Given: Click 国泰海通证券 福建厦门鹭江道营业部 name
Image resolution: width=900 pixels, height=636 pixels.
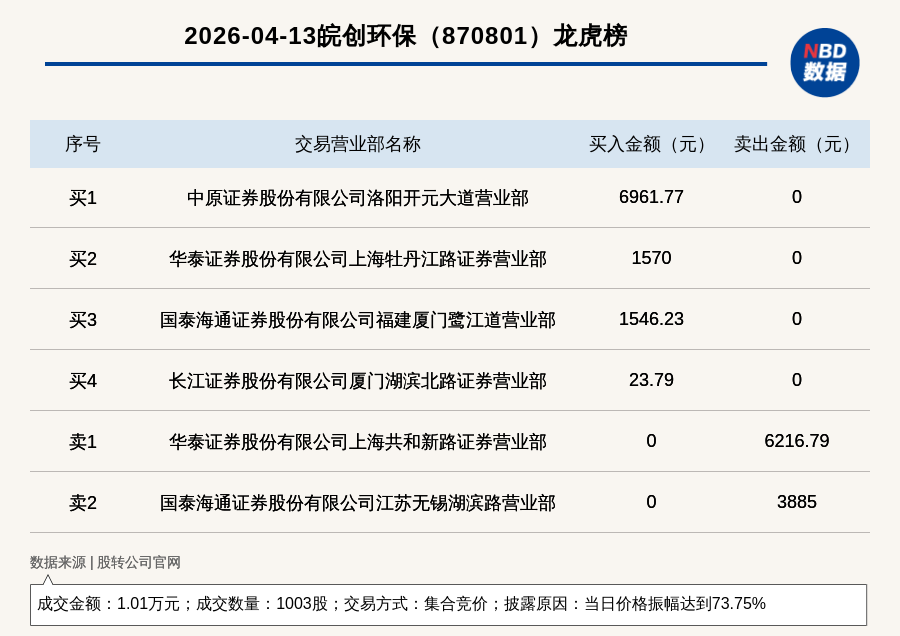Looking at the screenshot, I should pyautogui.click(x=357, y=320).
